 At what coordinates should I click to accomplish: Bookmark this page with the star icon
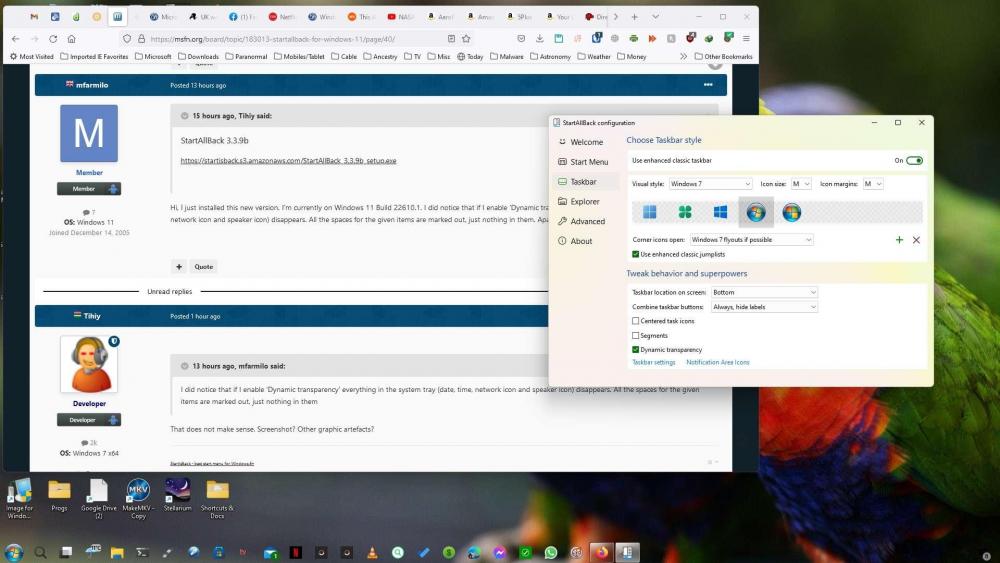pyautogui.click(x=466, y=39)
